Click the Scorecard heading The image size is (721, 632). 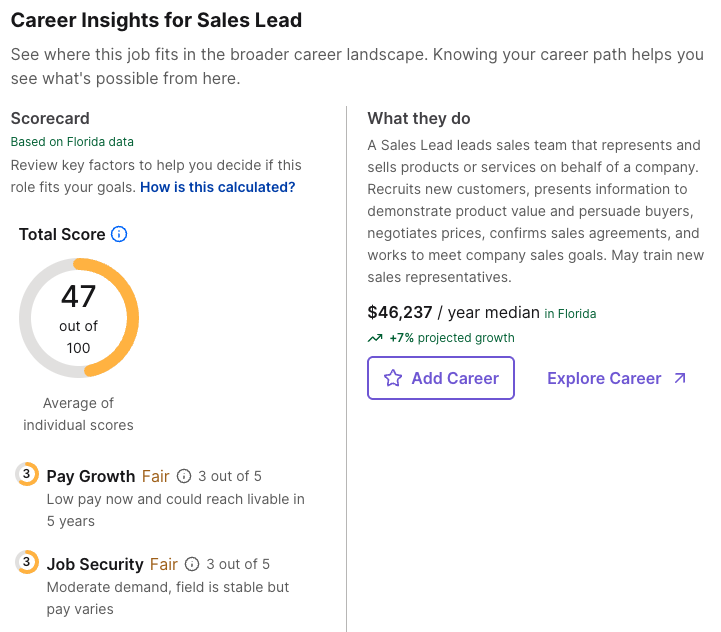point(50,118)
